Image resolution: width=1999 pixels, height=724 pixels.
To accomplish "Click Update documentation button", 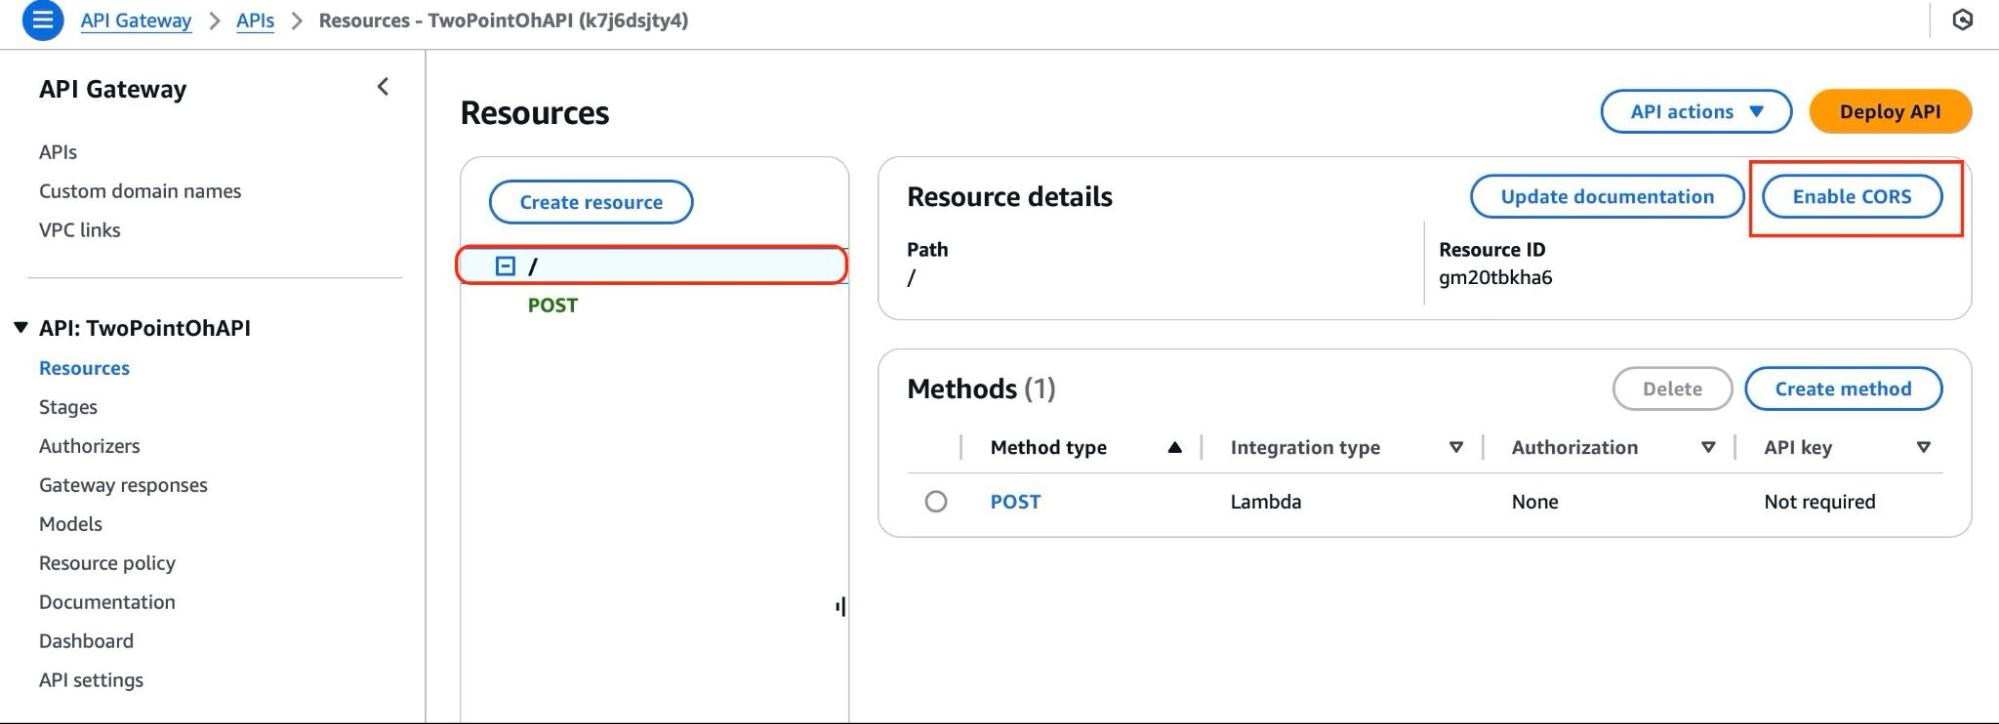I will pos(1607,196).
